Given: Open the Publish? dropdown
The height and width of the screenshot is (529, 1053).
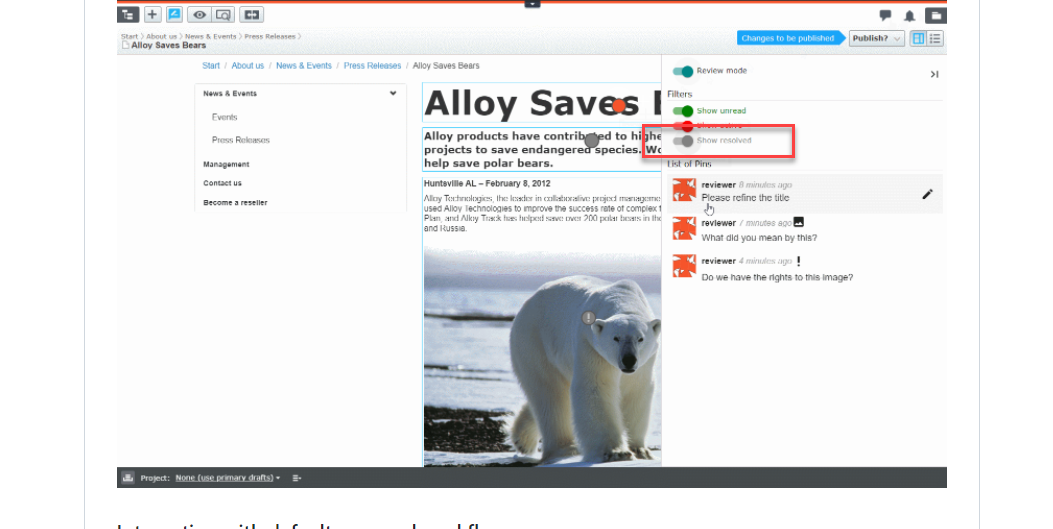Looking at the screenshot, I should 876,38.
